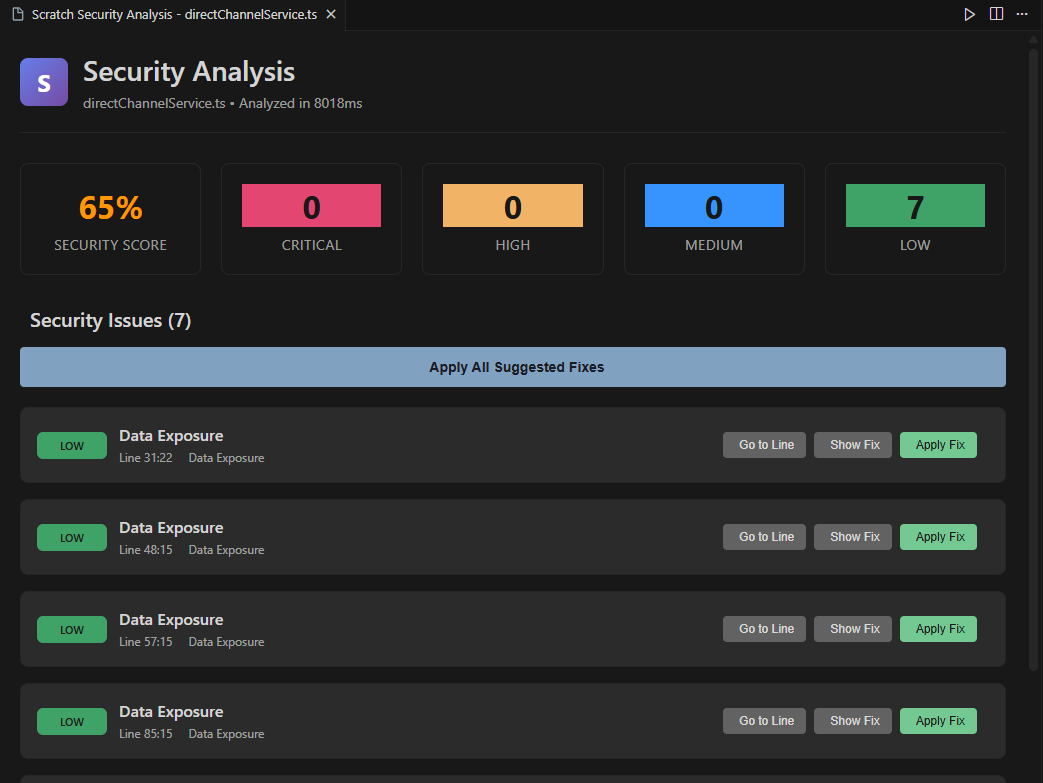Show Fix for Data Exposure at line 48:15
The height and width of the screenshot is (783, 1043).
tap(852, 536)
